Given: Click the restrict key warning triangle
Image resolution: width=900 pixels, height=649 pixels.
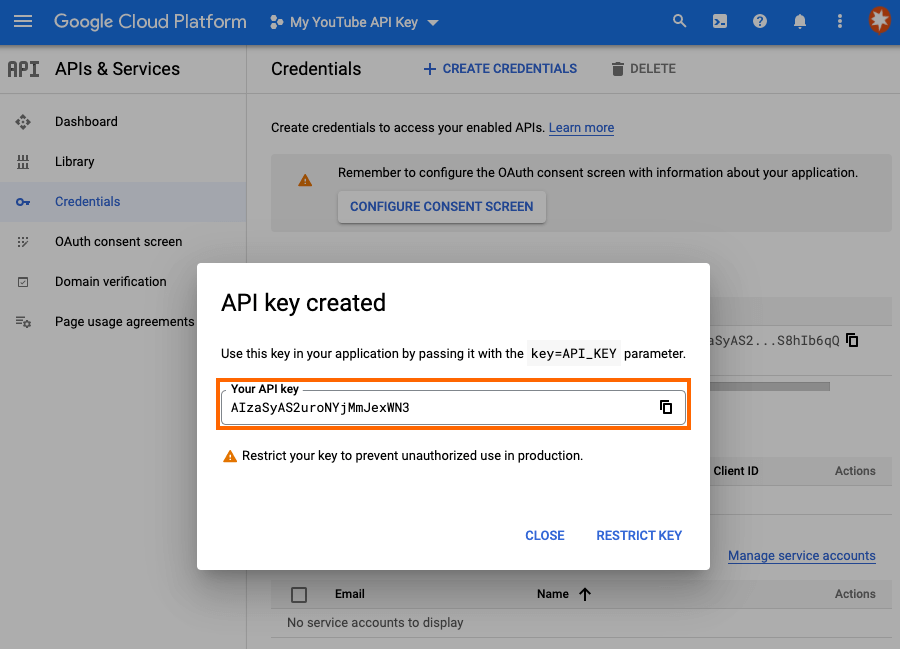Looking at the screenshot, I should coord(230,456).
